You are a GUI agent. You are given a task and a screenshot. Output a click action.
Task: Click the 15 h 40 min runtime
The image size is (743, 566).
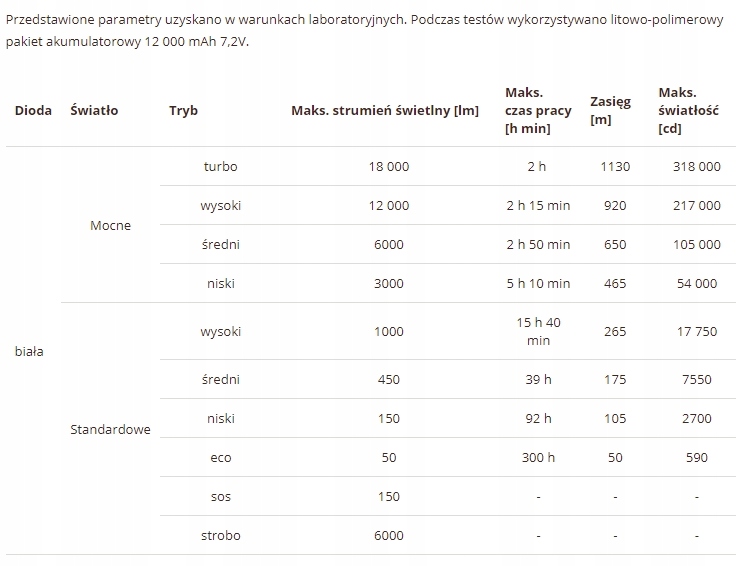coord(538,331)
